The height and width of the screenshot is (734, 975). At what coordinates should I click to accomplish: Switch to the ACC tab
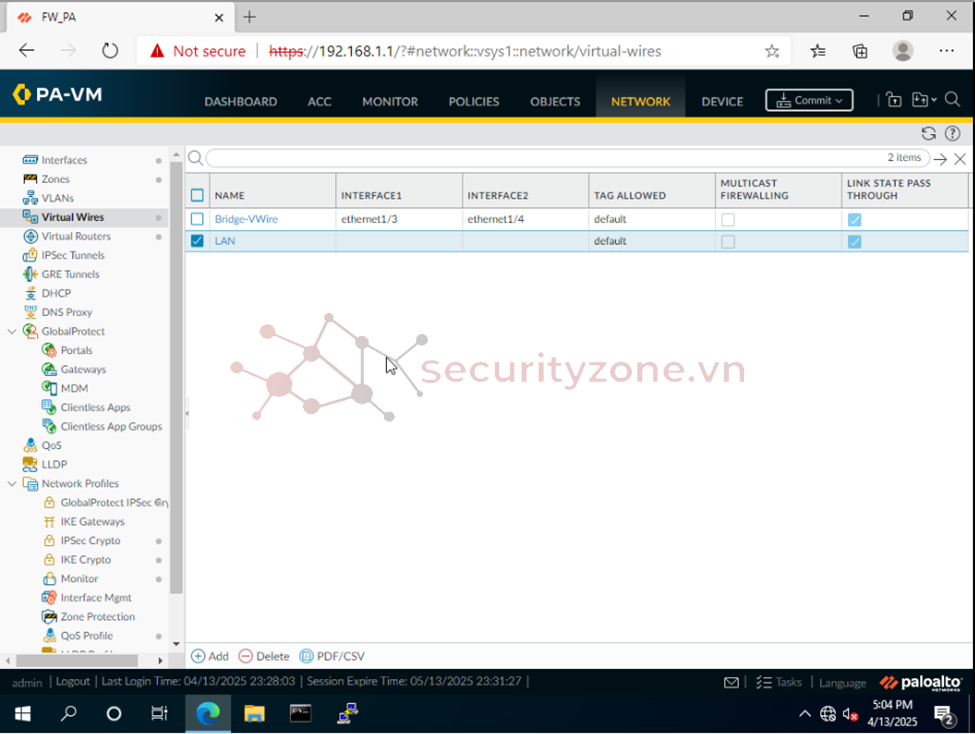(x=319, y=101)
